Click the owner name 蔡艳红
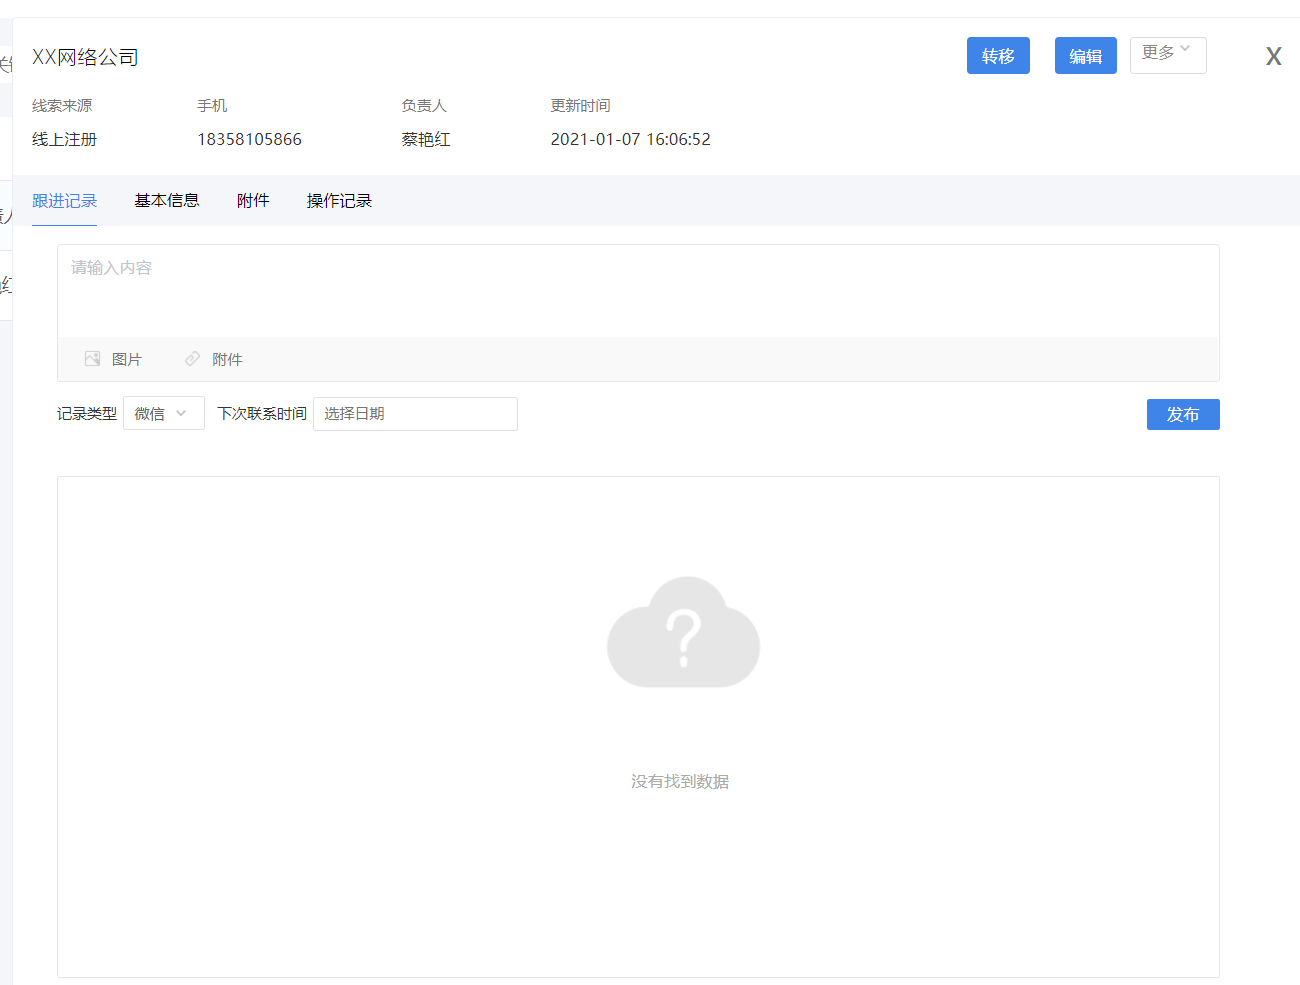 click(426, 140)
